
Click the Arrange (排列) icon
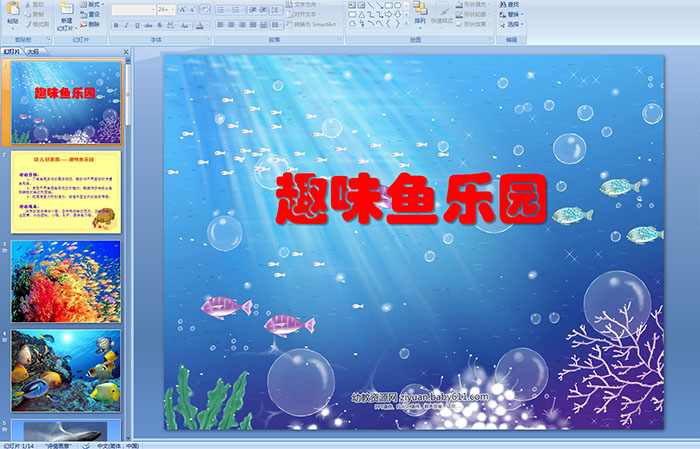pos(420,8)
